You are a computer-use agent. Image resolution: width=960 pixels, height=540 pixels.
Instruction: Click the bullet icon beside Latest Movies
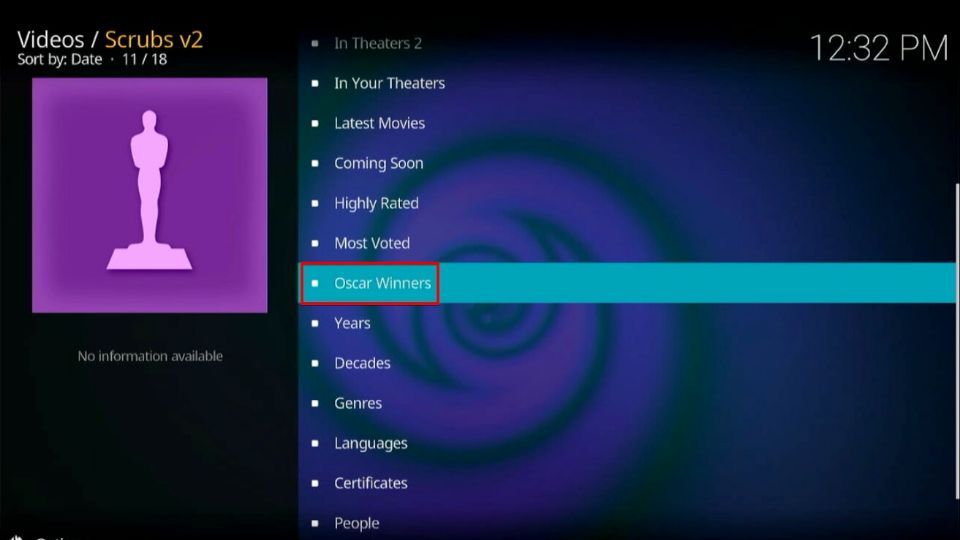[315, 124]
